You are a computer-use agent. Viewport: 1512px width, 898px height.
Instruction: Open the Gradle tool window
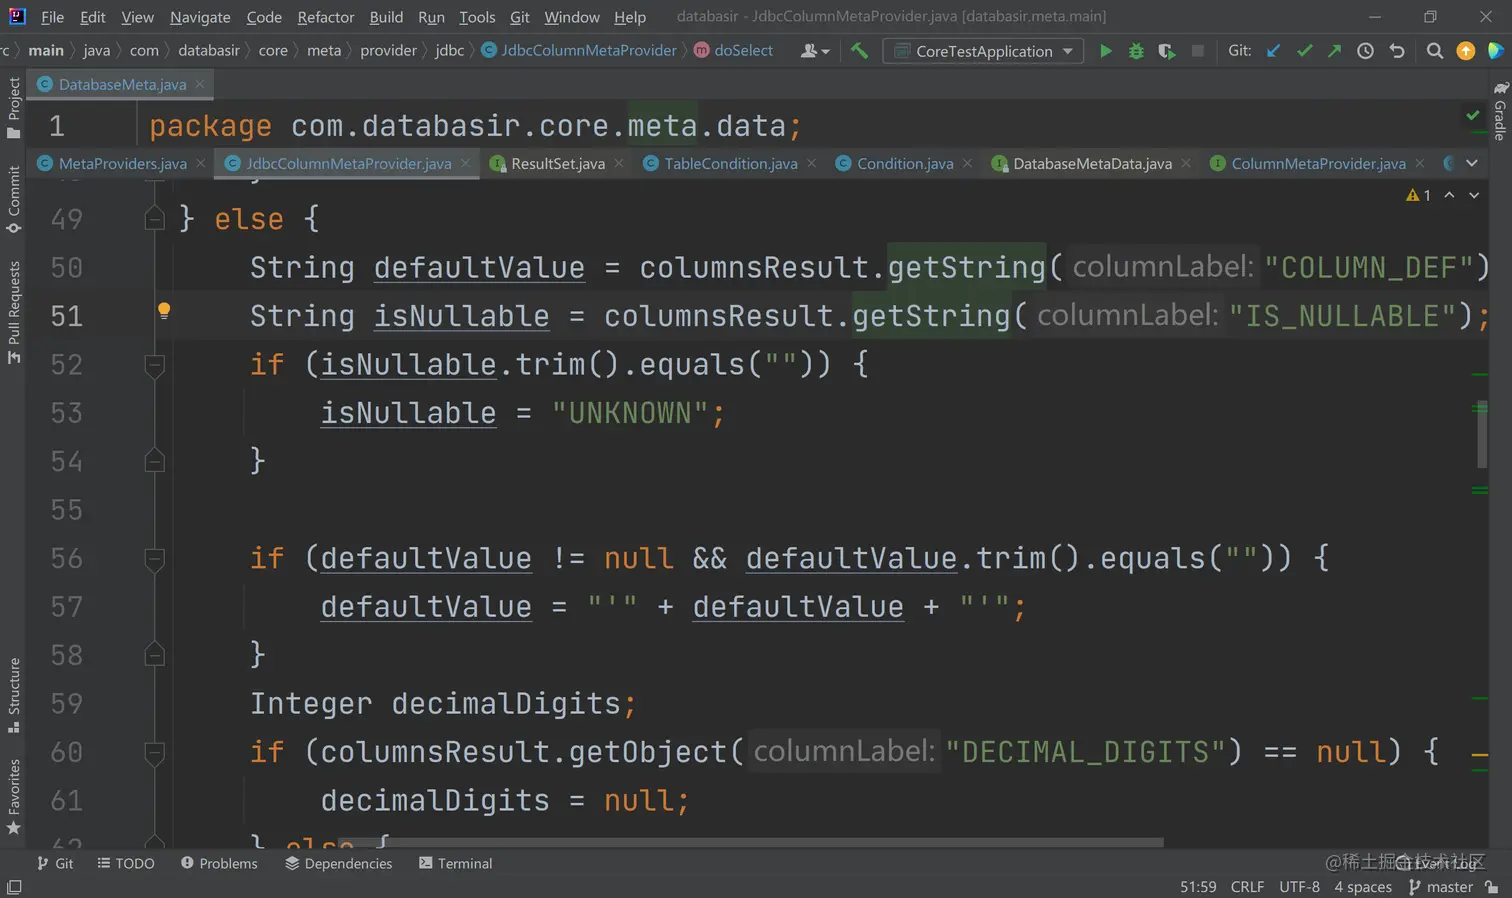tap(1500, 112)
